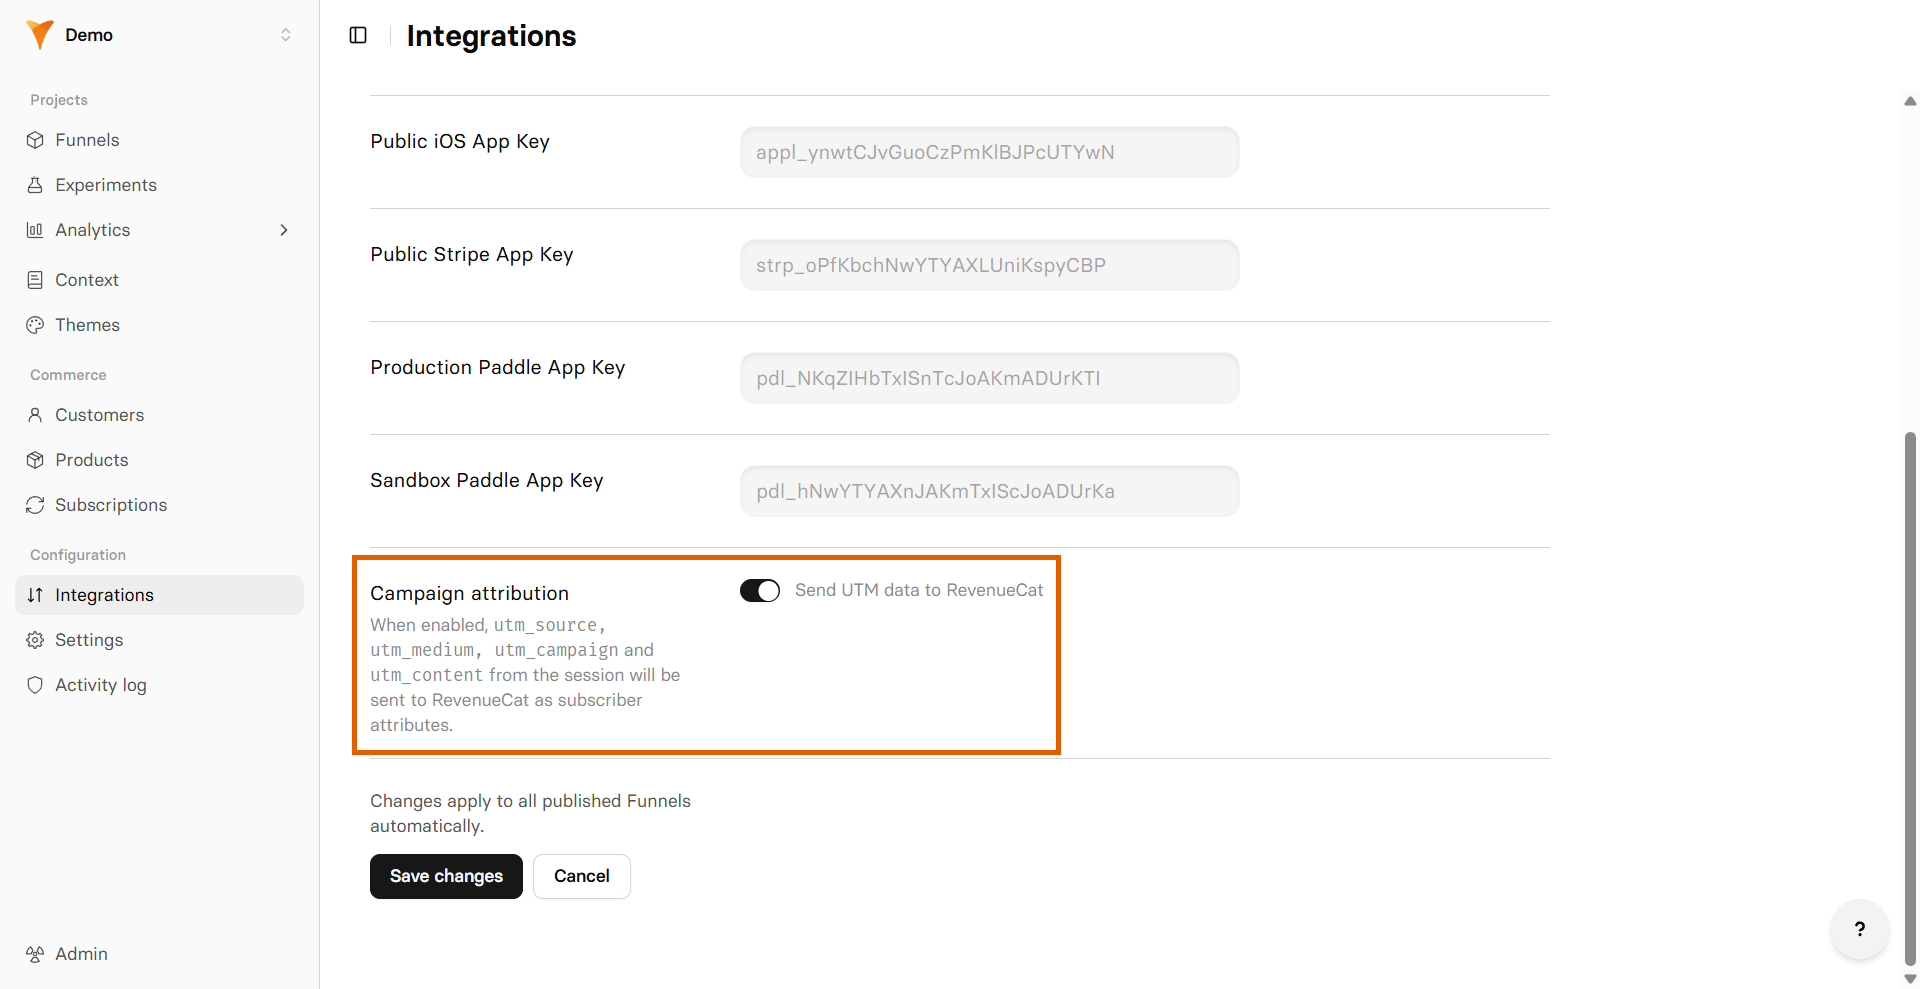
Task: Open the Demo workspace switcher
Action: pos(160,35)
